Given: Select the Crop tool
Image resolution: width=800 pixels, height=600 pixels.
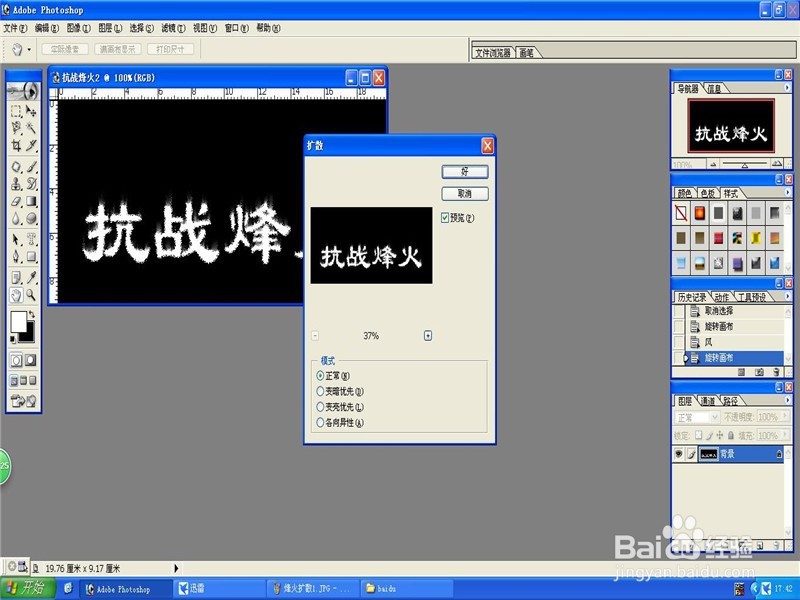Looking at the screenshot, I should click(15, 143).
